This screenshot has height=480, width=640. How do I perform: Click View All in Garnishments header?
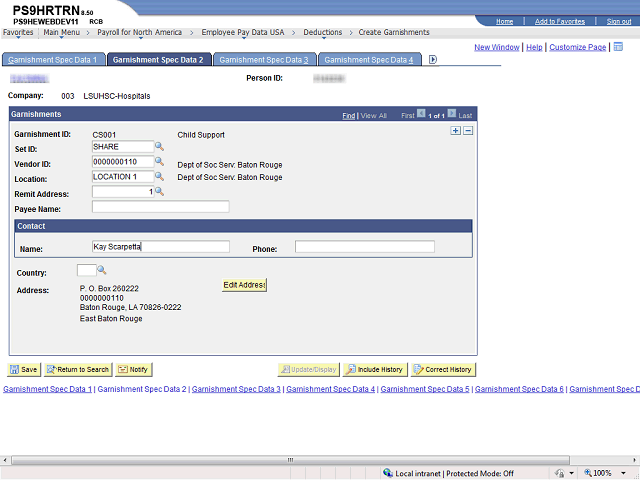[x=373, y=116]
